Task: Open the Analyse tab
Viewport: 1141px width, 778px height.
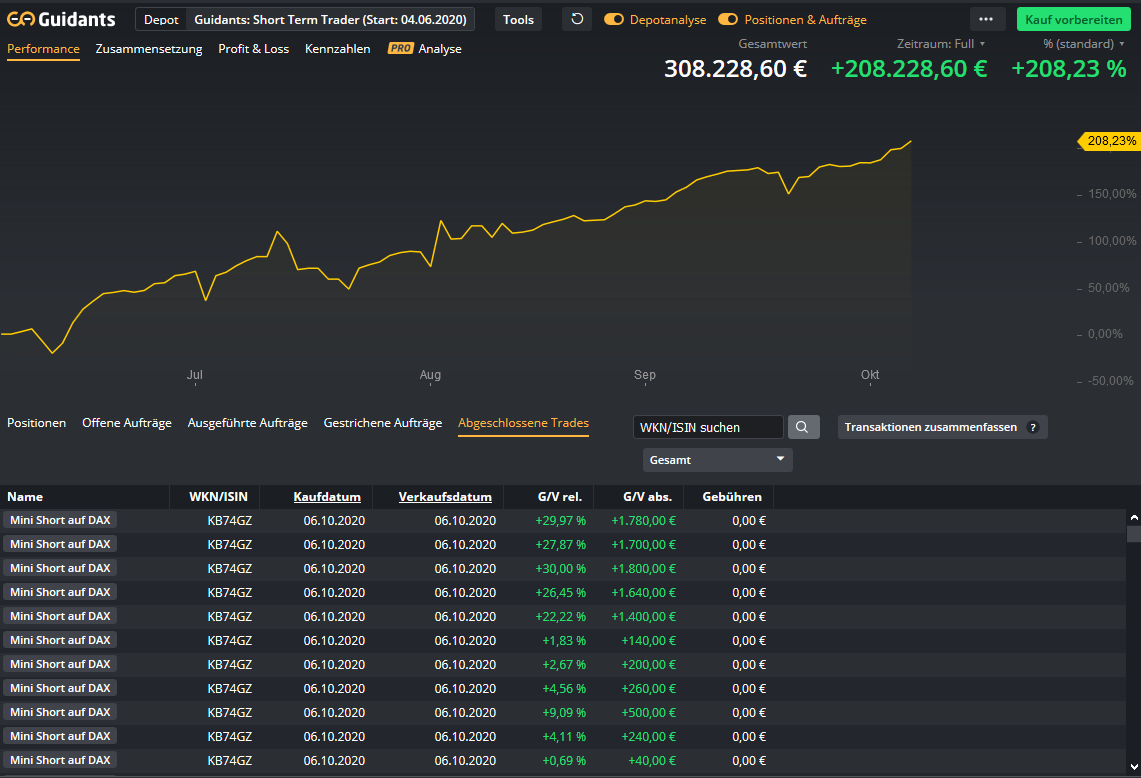Action: [440, 49]
